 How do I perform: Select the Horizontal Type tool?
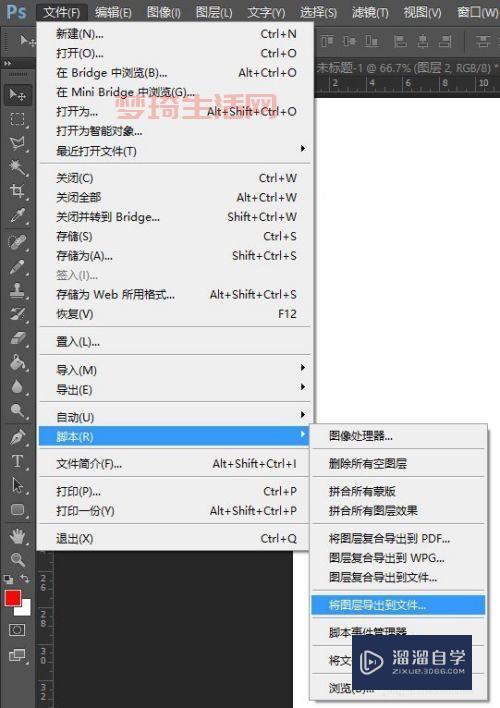coord(18,461)
